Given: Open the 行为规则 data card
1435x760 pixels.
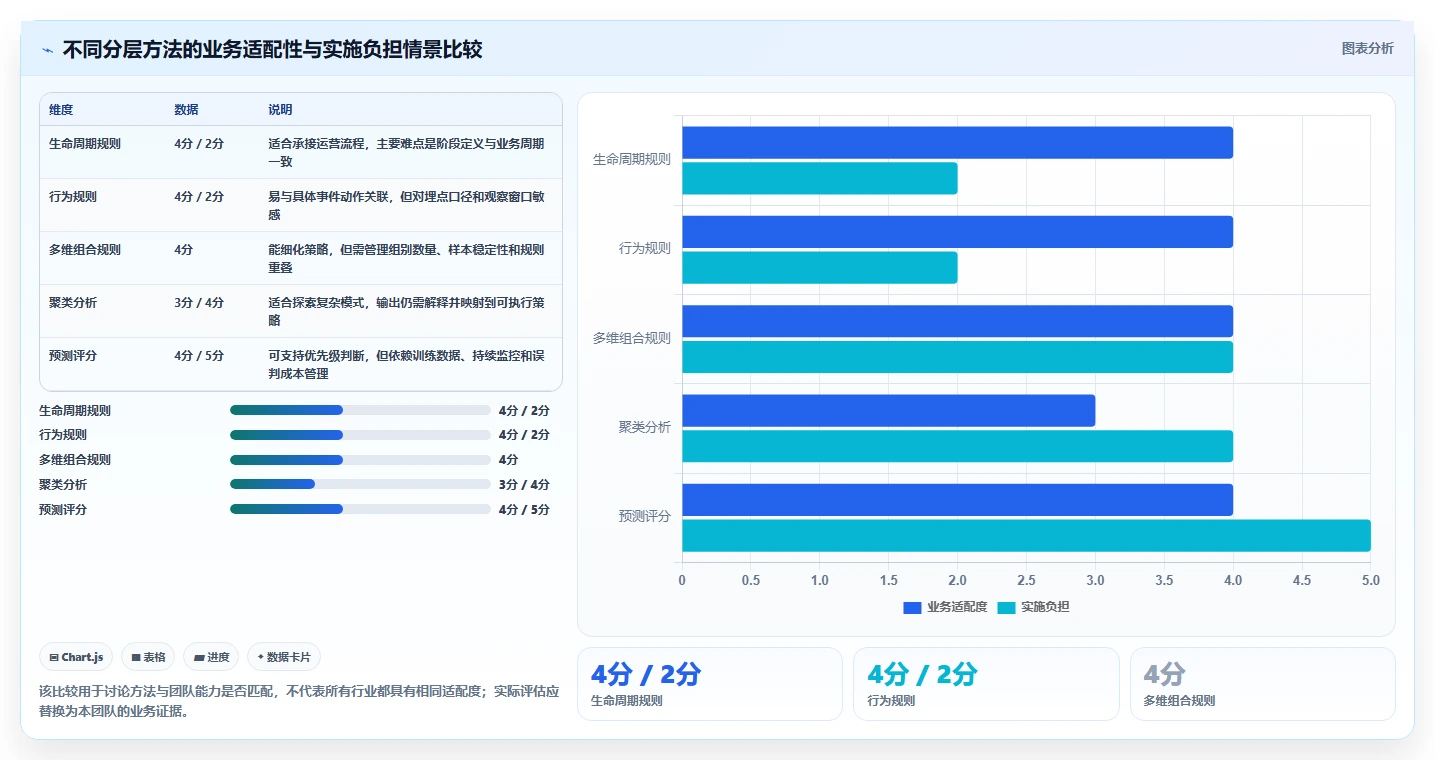Looking at the screenshot, I should click(986, 684).
